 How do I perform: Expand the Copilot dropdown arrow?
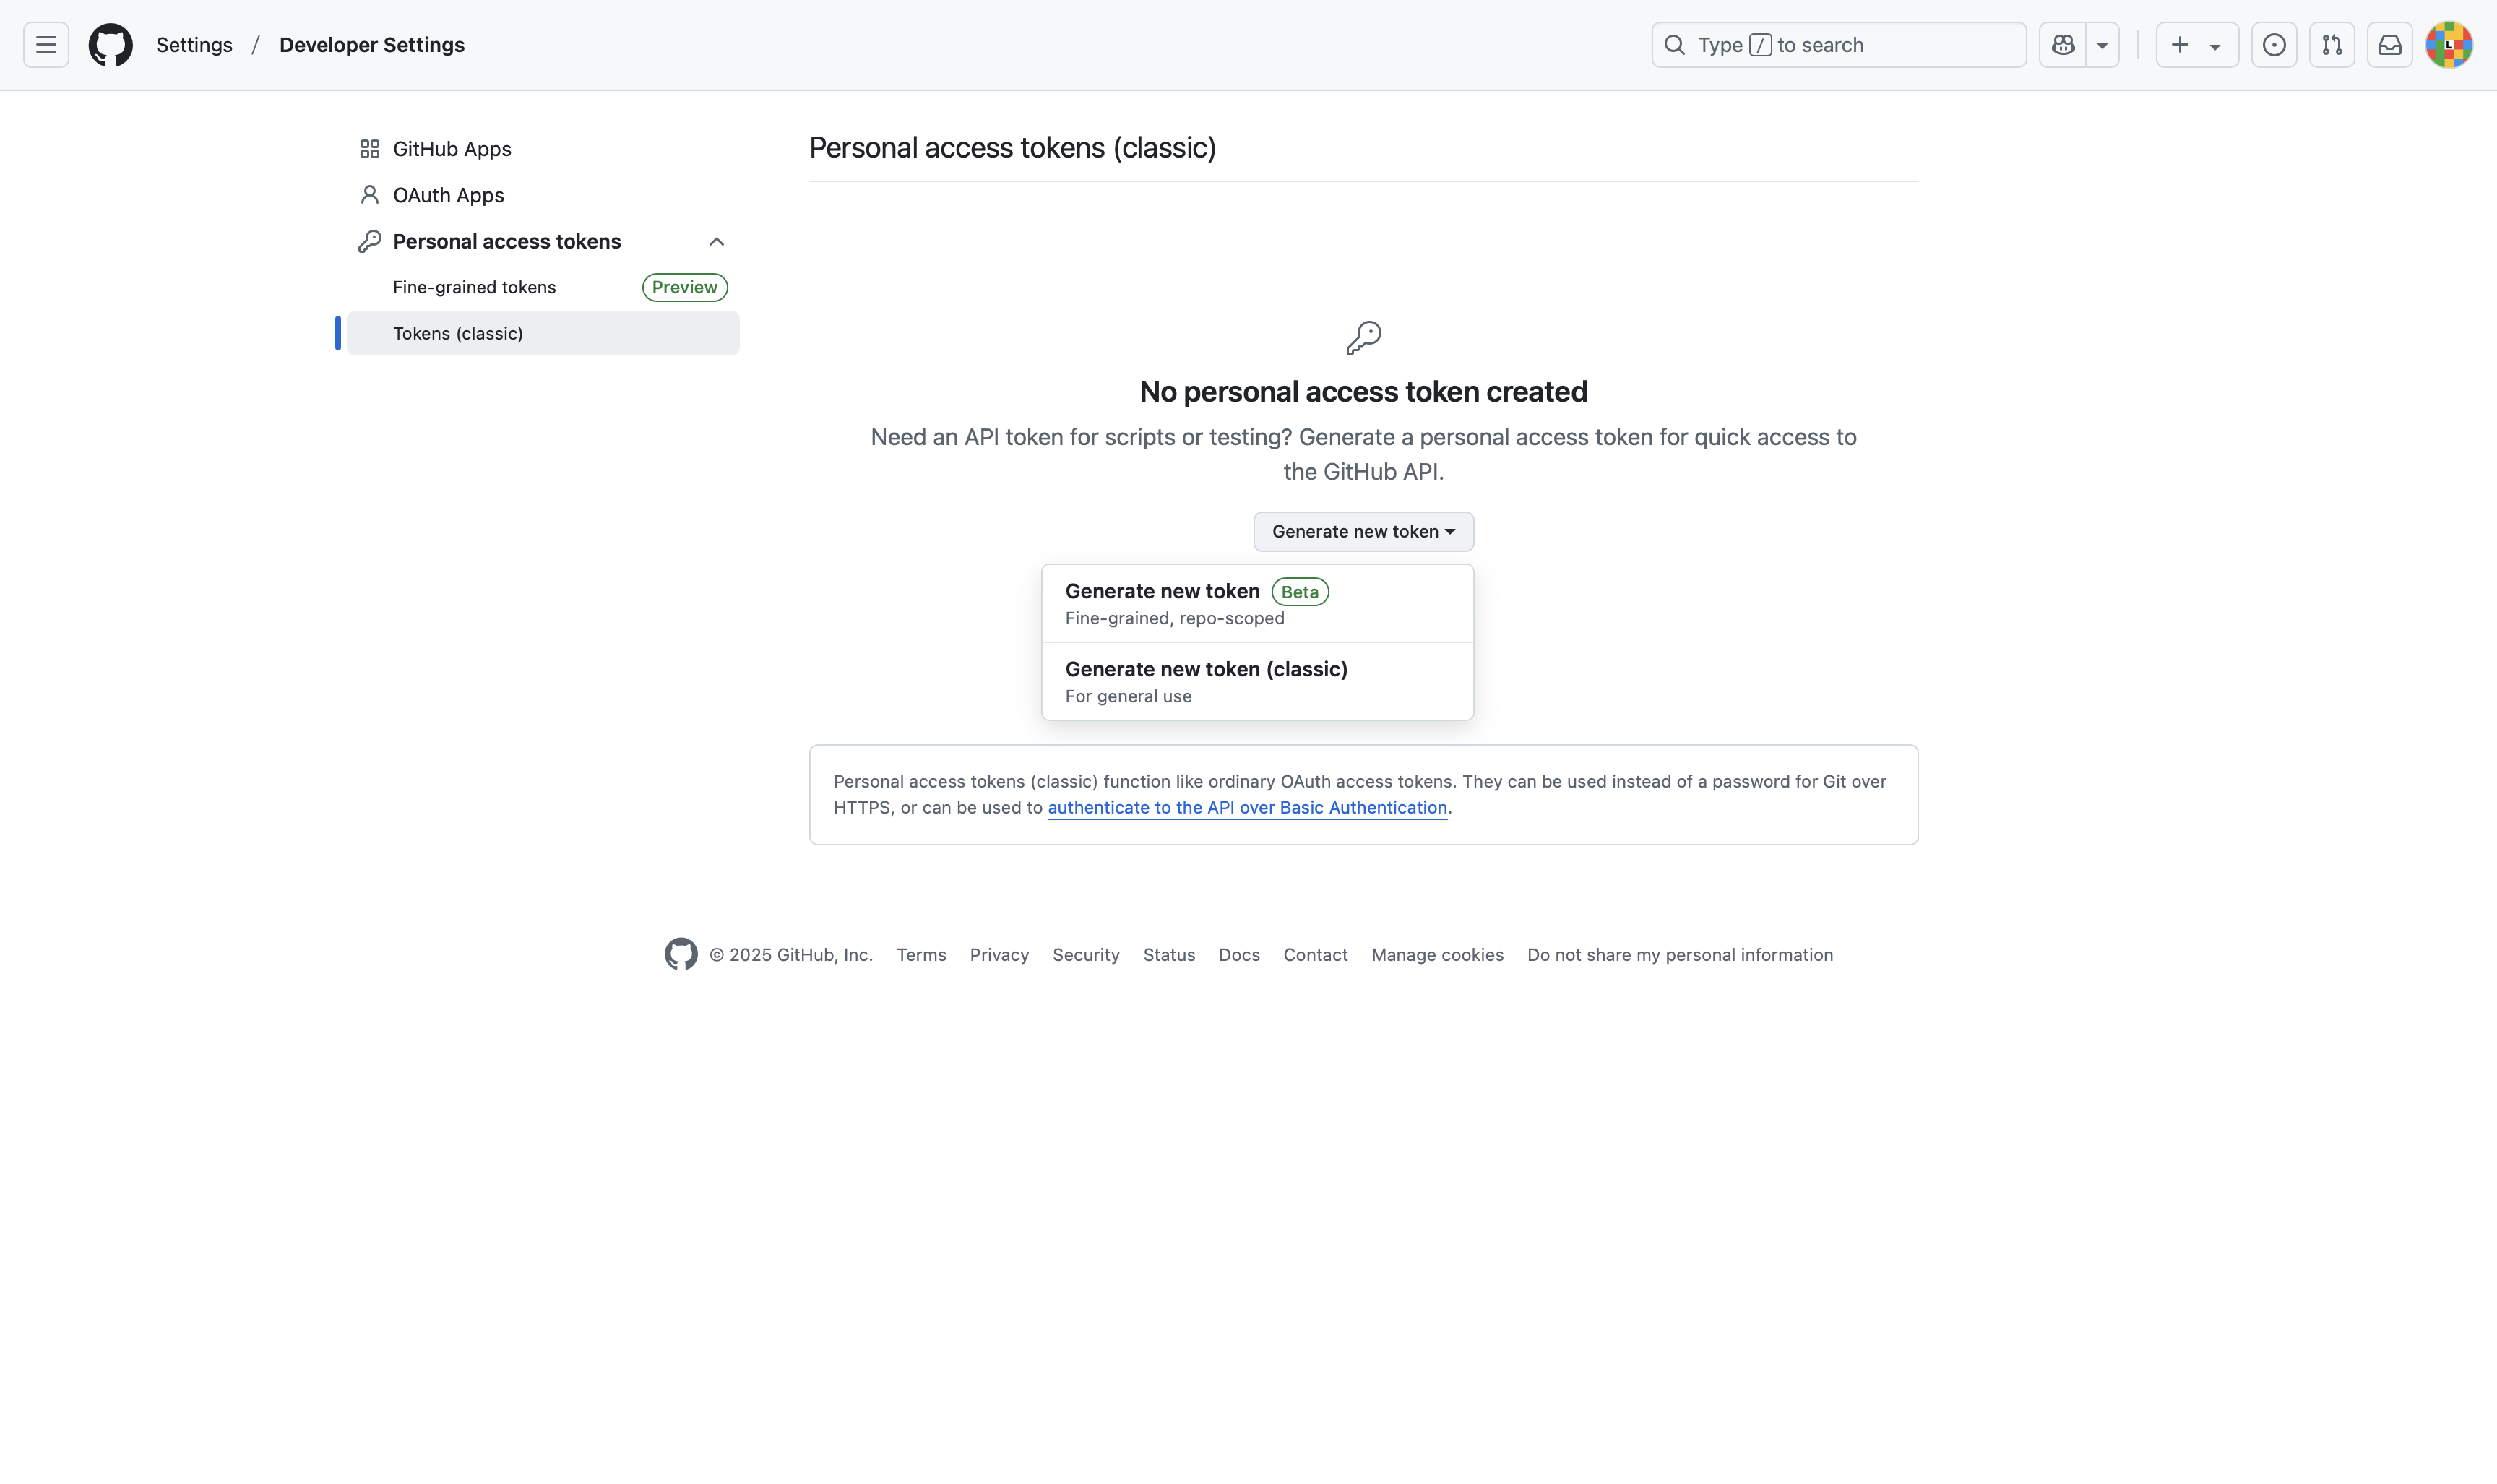point(2102,45)
